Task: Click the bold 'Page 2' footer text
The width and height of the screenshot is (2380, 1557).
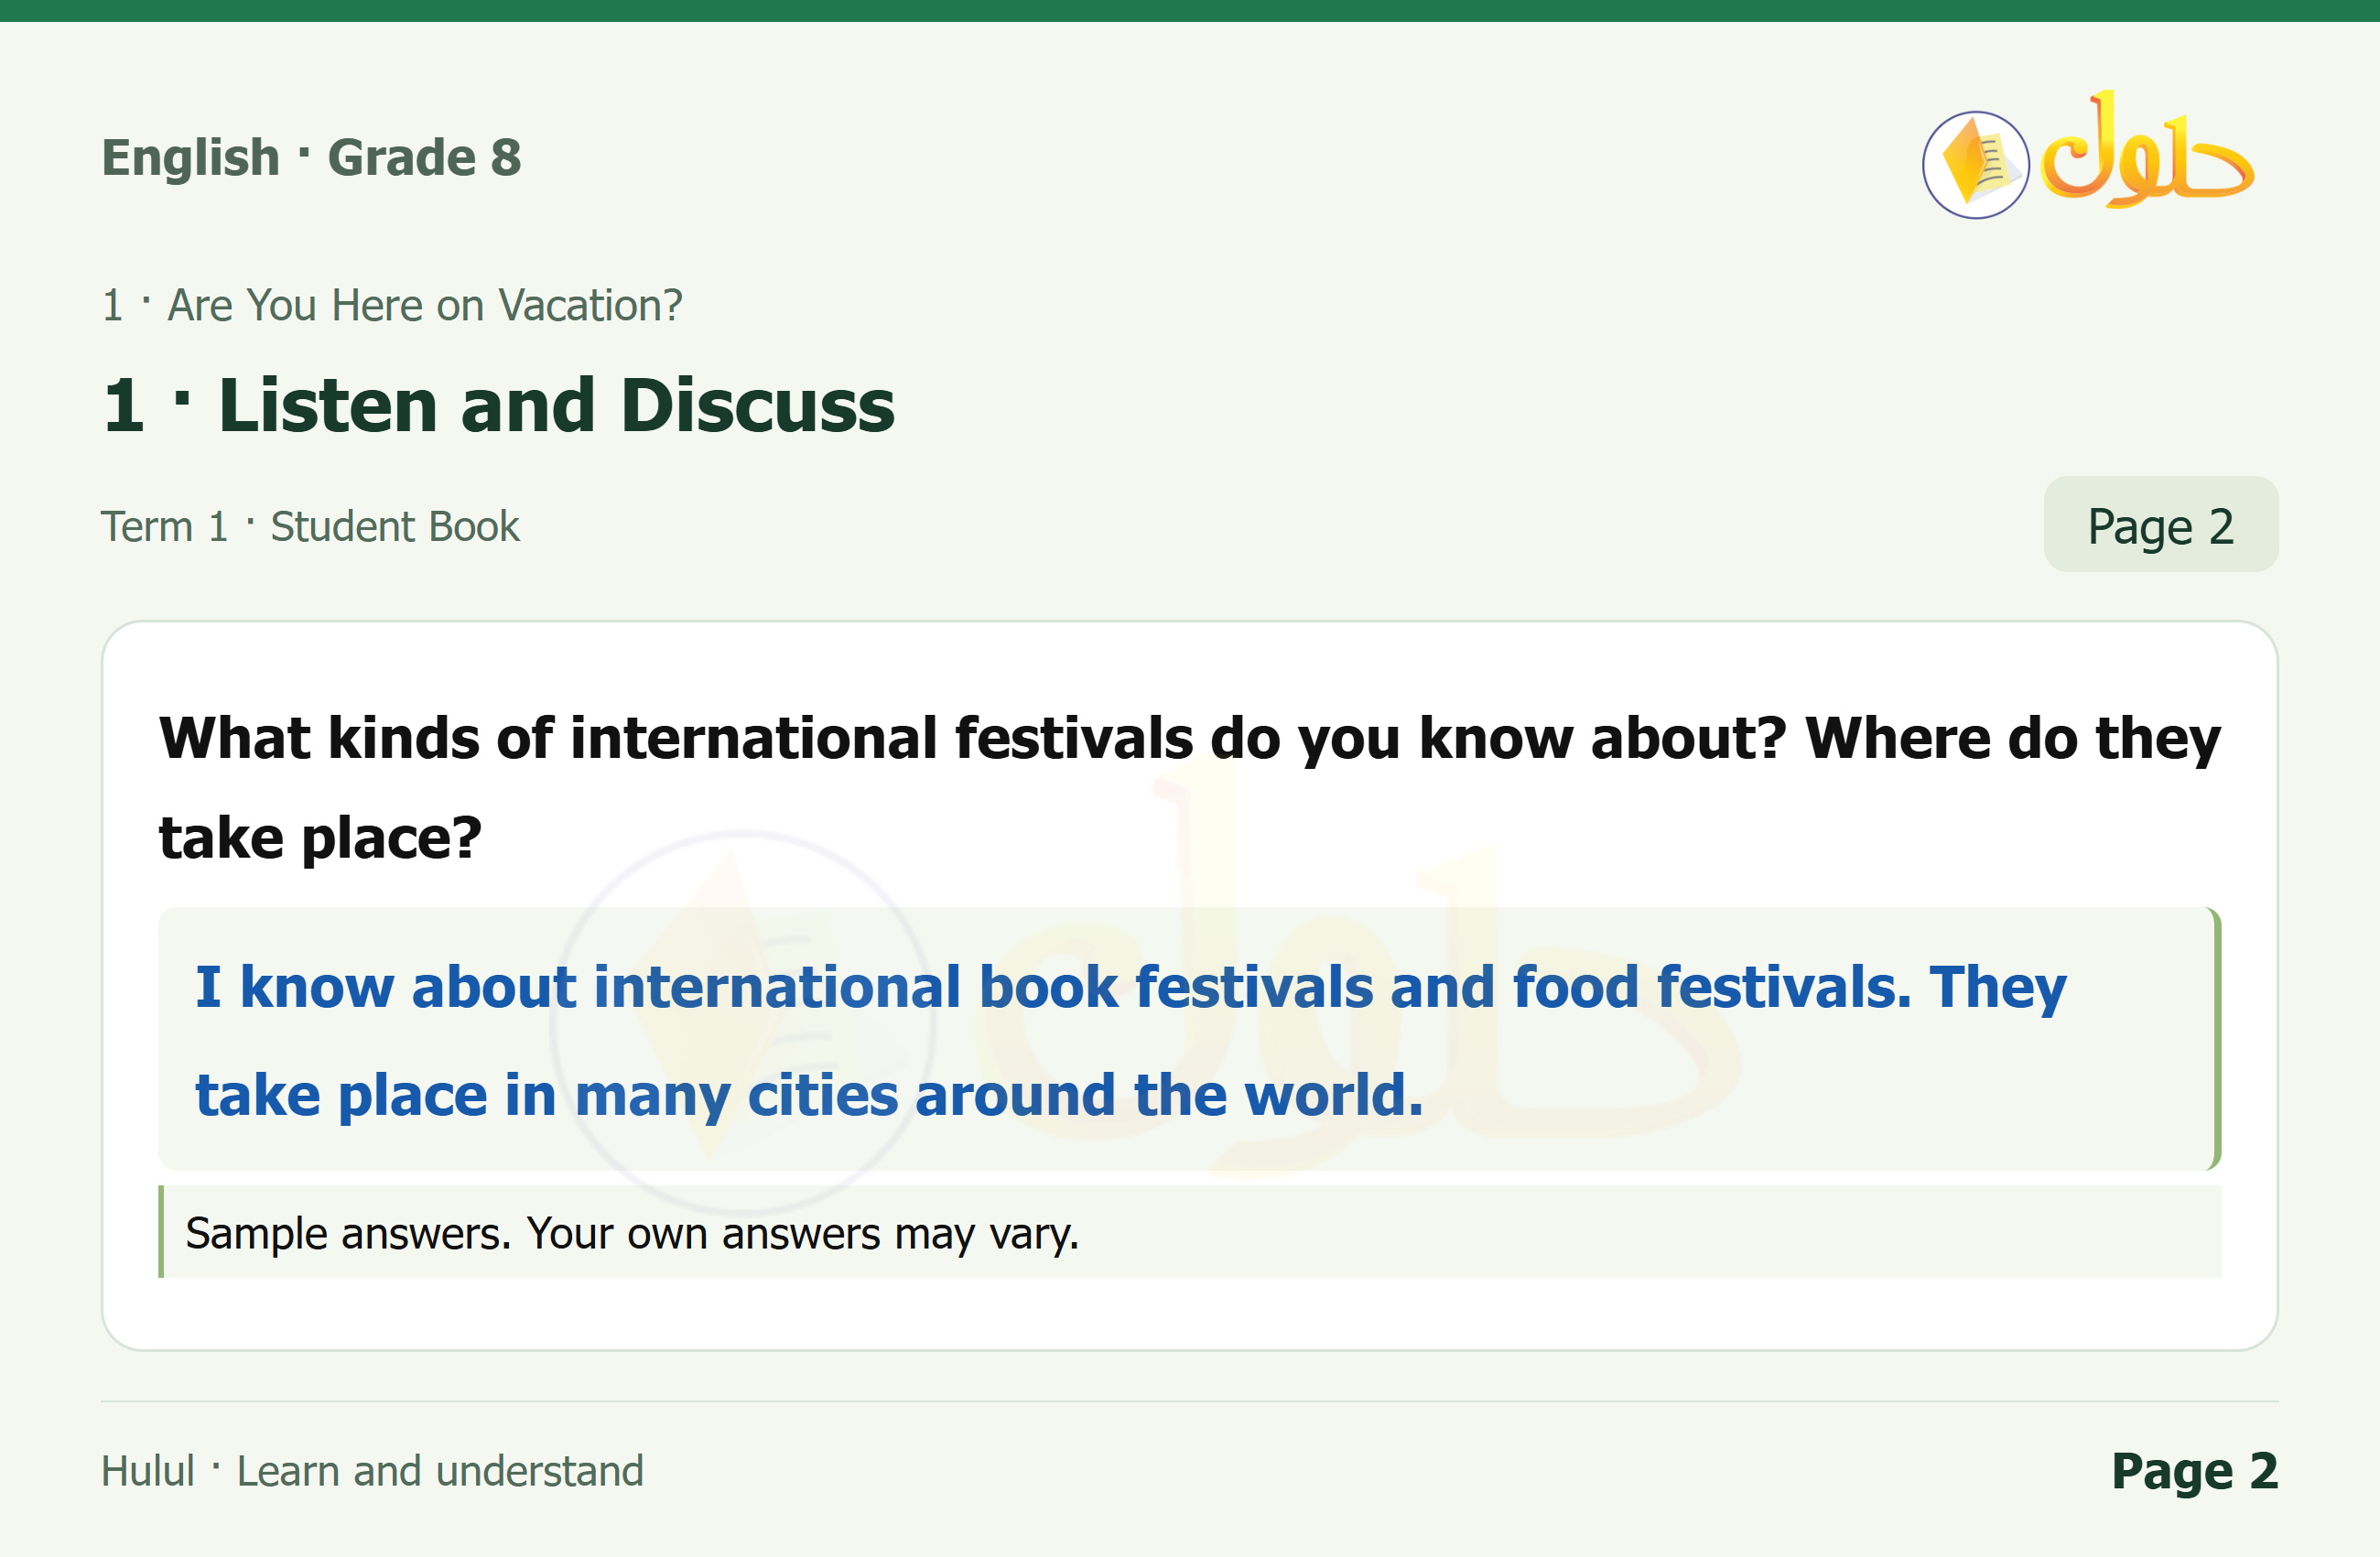Action: 2194,1471
